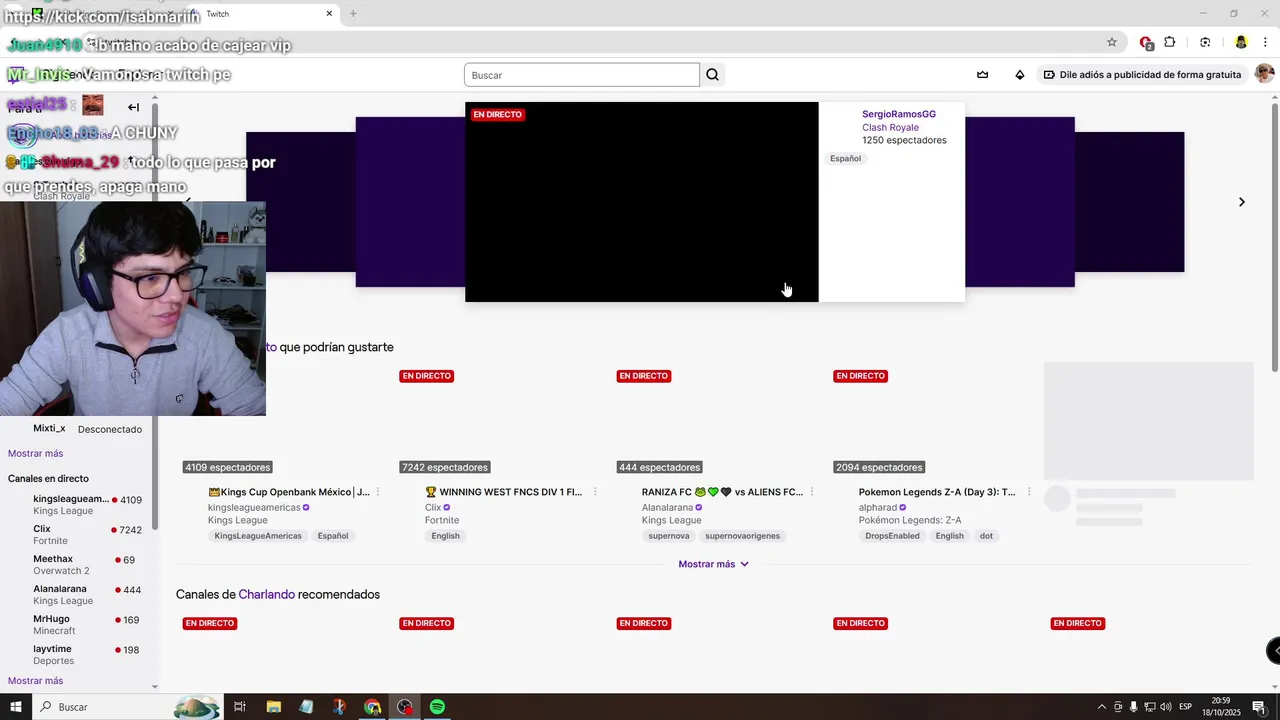The height and width of the screenshot is (720, 1280).
Task: Open layvtime Deportes channel in sidebar
Action: (x=75, y=655)
